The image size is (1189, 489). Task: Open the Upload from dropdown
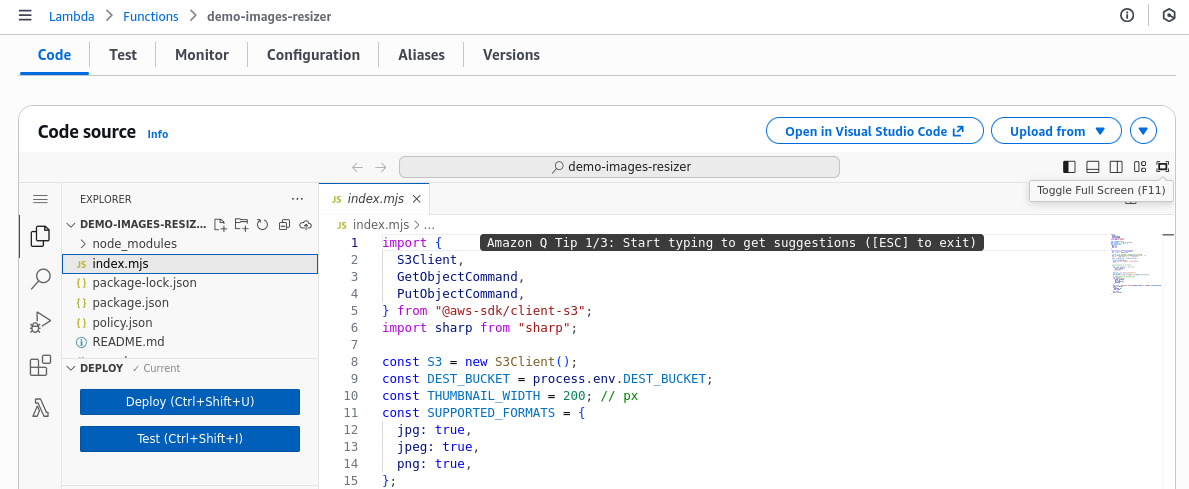click(1058, 131)
